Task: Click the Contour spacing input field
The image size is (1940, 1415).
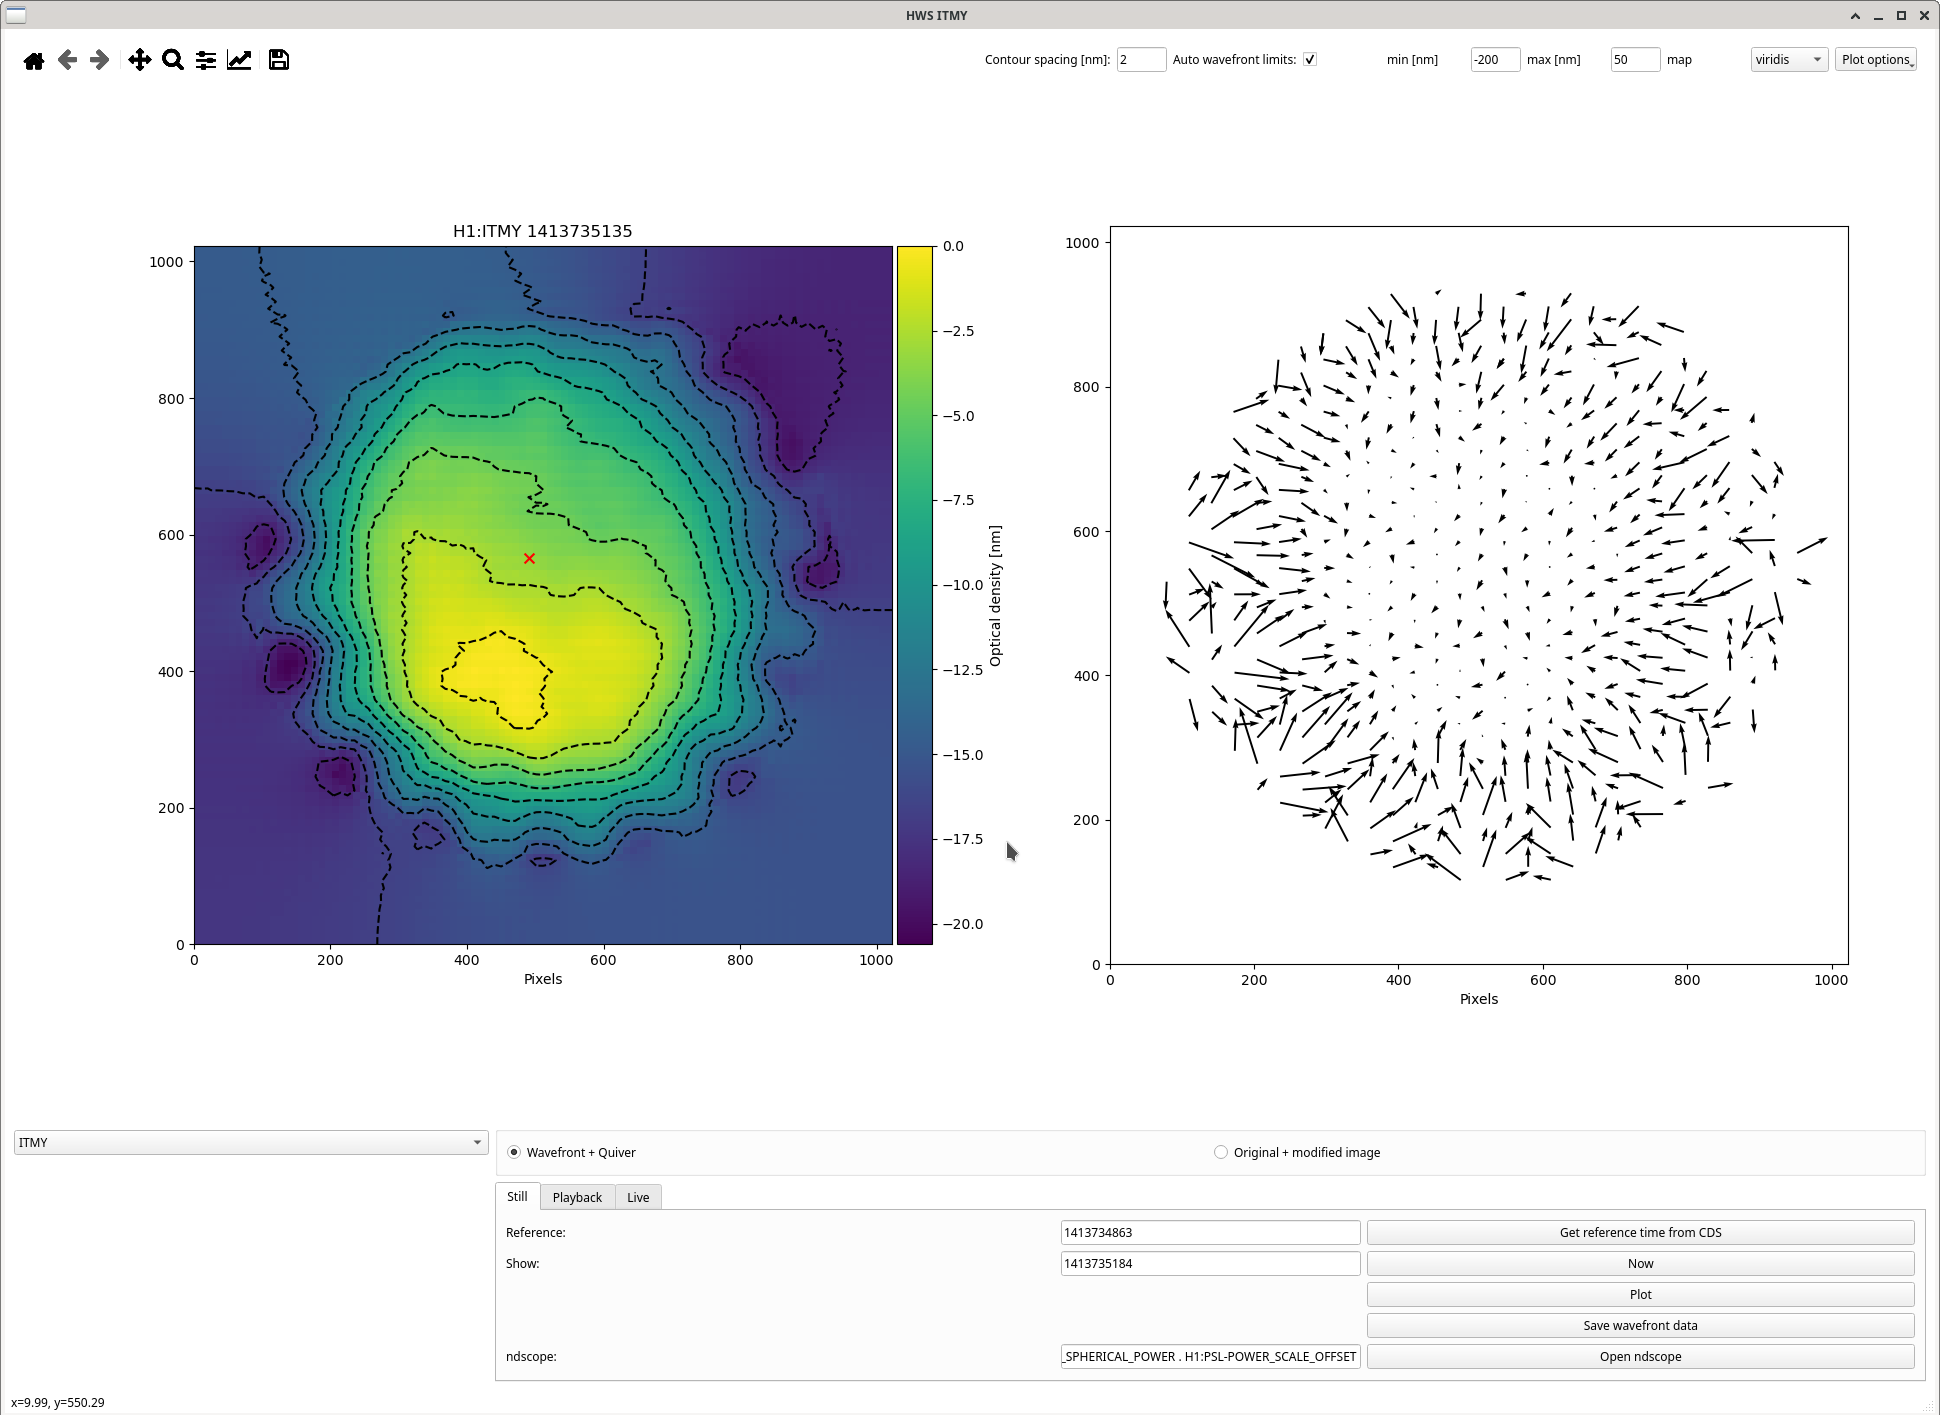Action: (x=1141, y=60)
